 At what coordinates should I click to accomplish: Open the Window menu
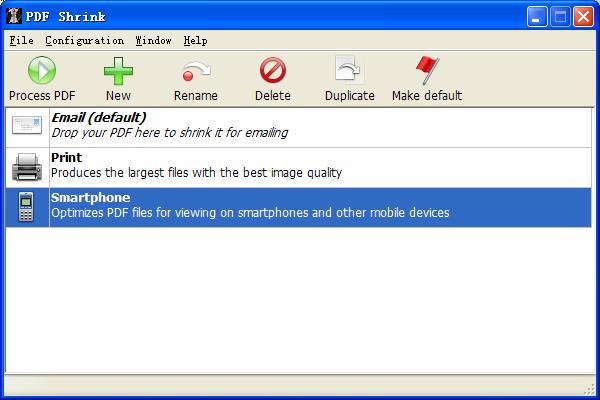point(153,40)
